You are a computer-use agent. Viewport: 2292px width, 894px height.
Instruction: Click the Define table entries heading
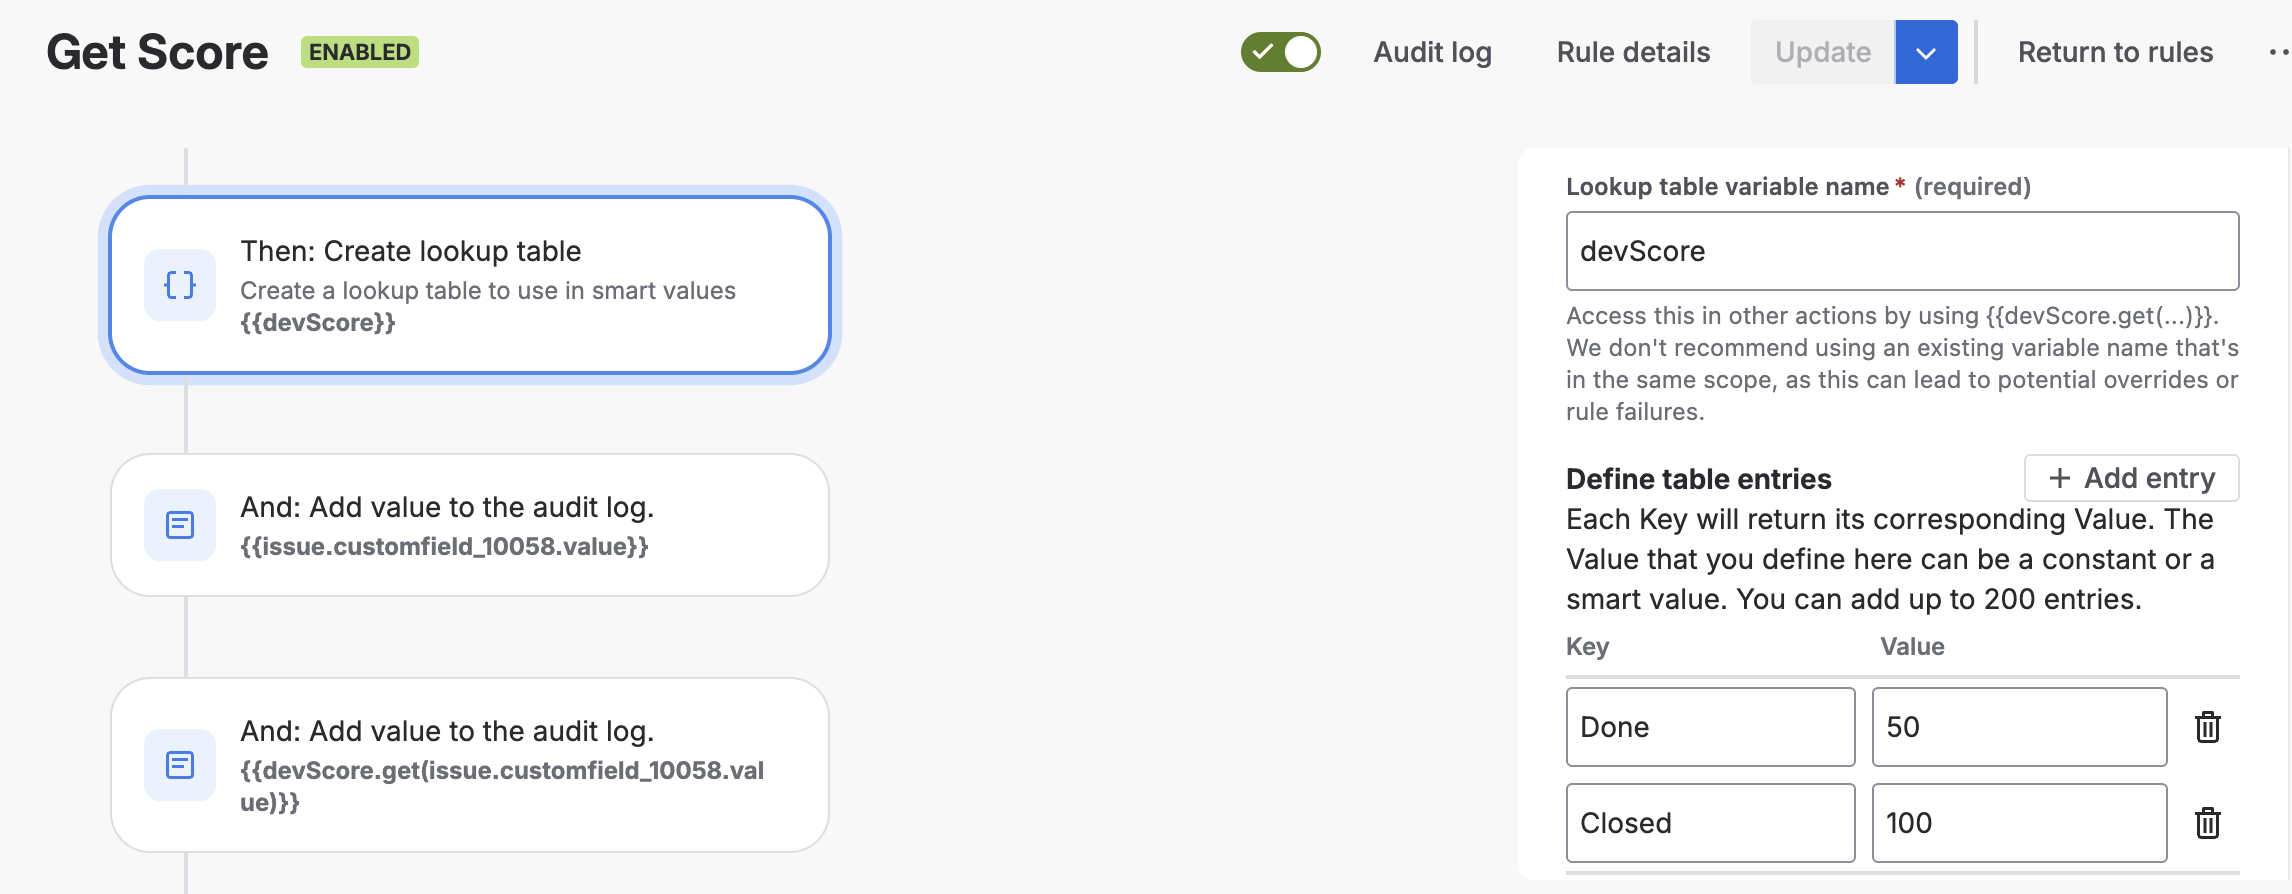tap(1699, 479)
